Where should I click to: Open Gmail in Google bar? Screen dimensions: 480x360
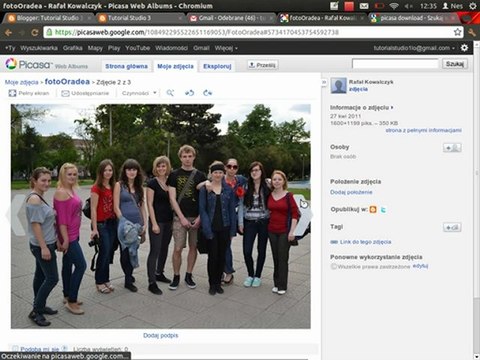pos(201,48)
